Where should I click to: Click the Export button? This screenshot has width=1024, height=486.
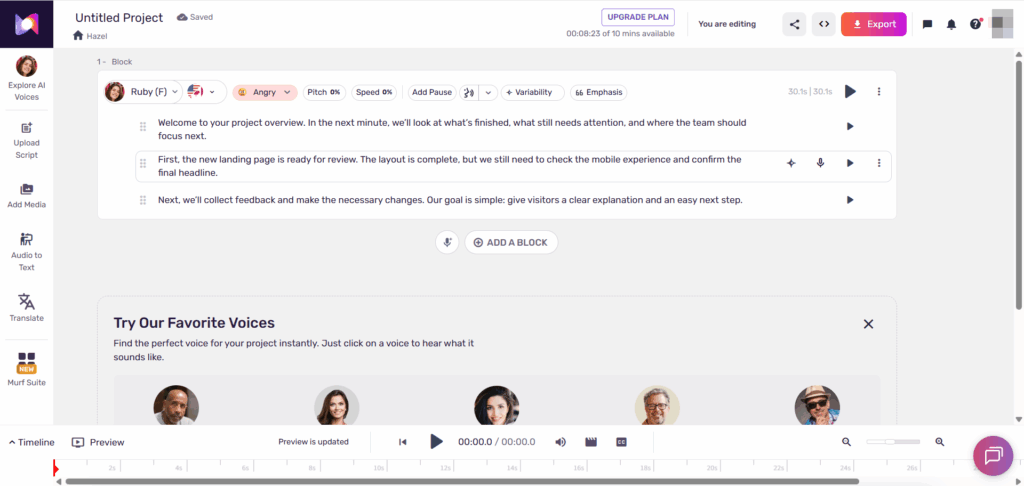point(874,24)
